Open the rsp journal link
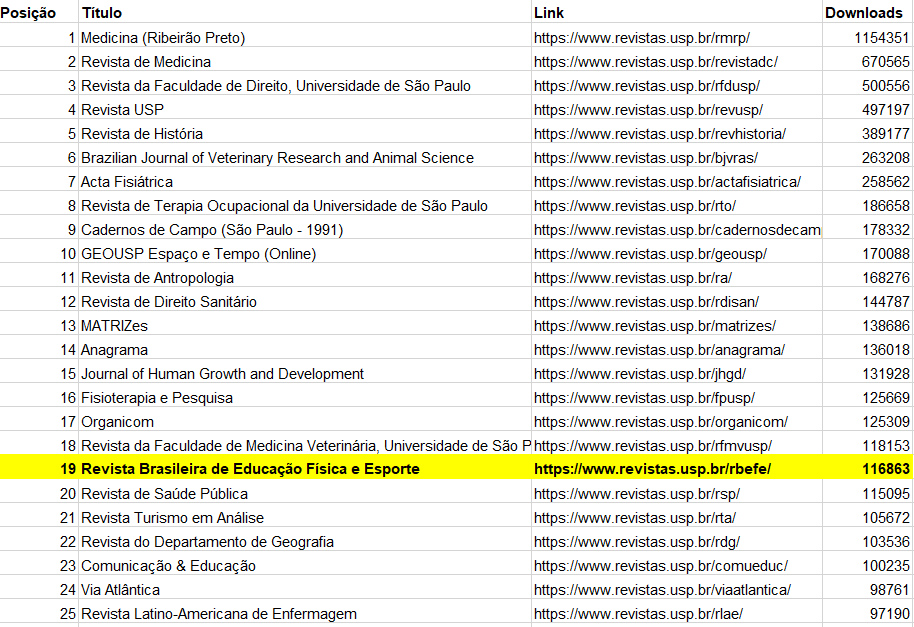This screenshot has width=914, height=627. click(x=637, y=494)
